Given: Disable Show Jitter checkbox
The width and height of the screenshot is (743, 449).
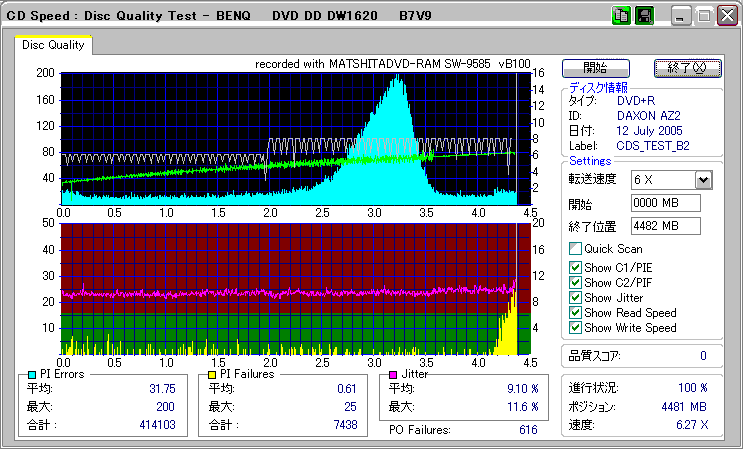Looking at the screenshot, I should coord(575,298).
